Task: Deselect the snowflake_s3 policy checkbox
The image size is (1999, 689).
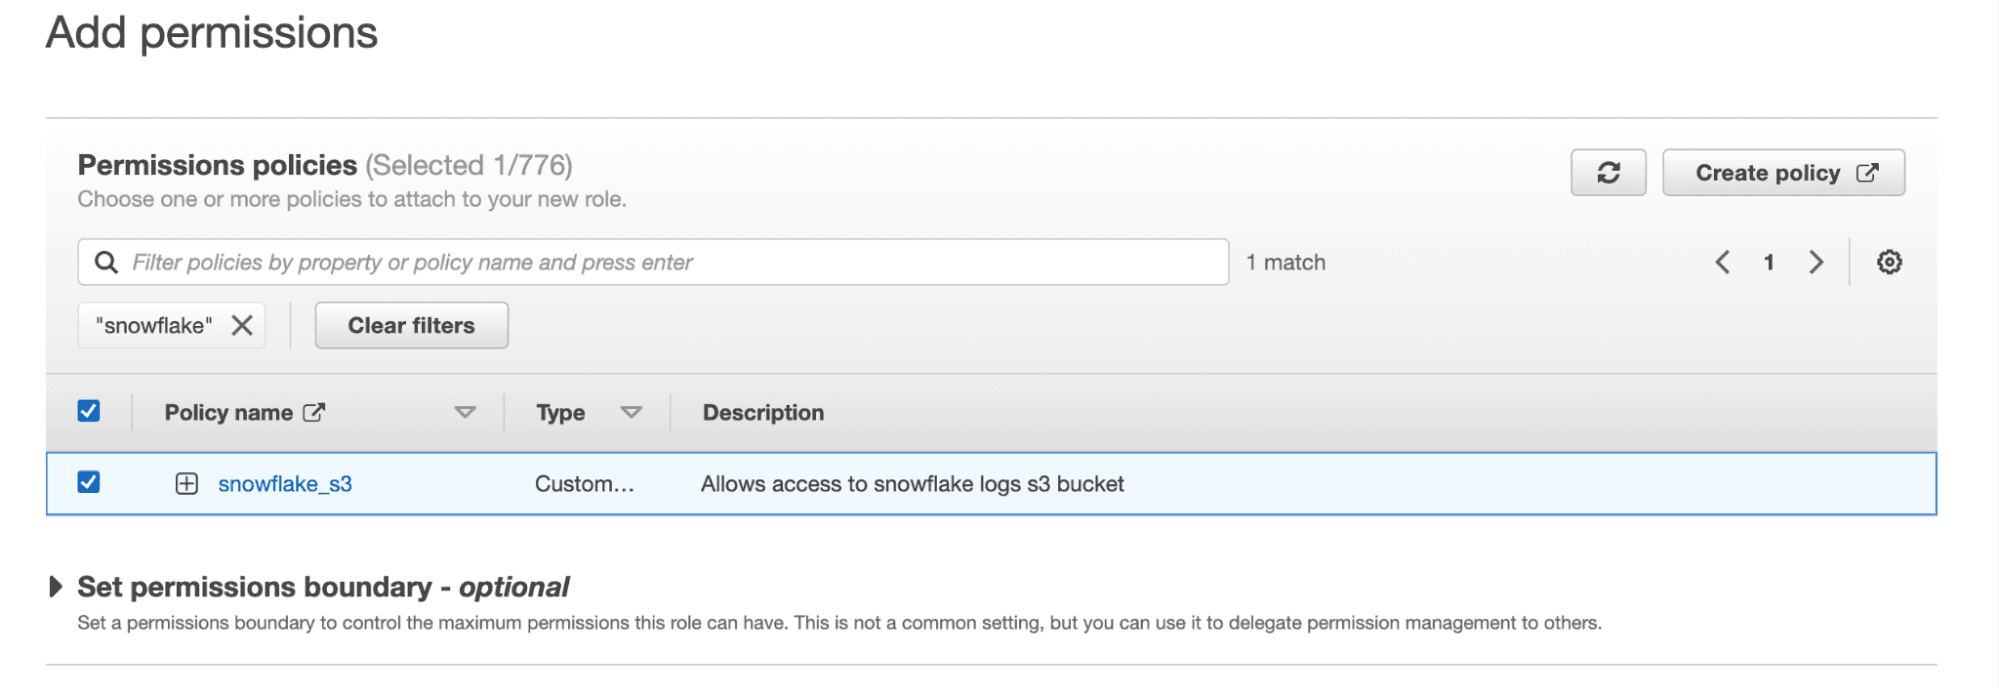Action: pos(88,483)
